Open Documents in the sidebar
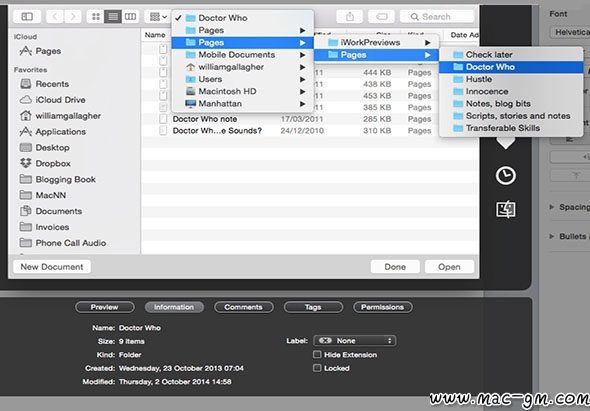 tap(51, 211)
